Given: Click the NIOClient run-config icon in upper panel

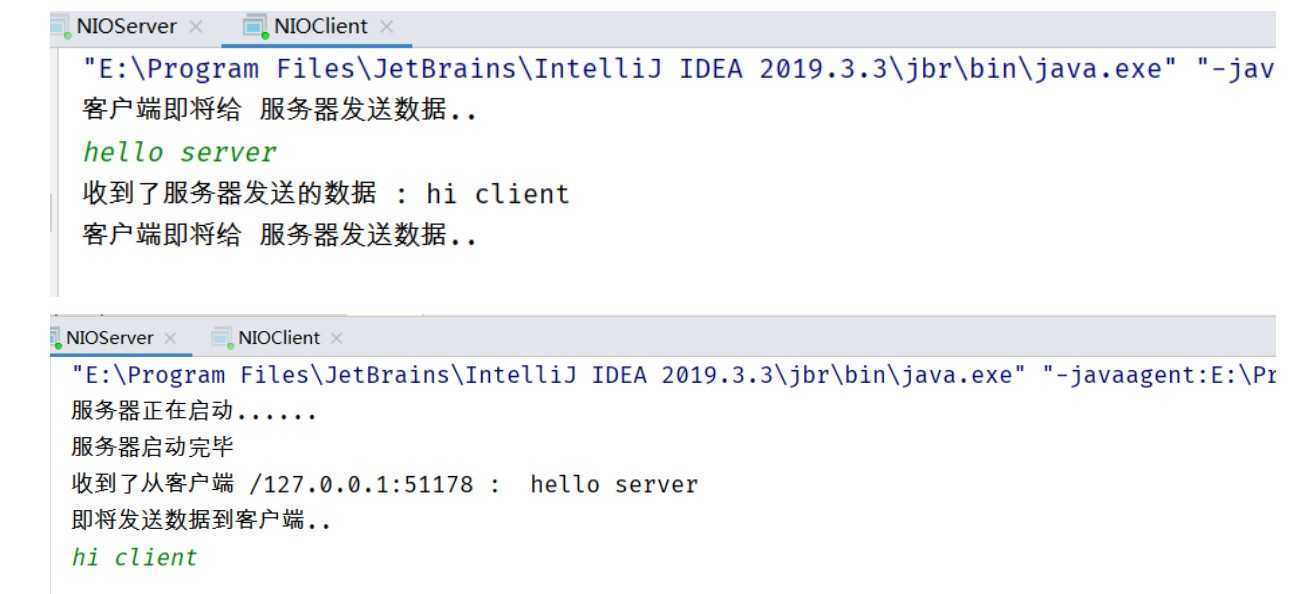Looking at the screenshot, I should point(257,27).
